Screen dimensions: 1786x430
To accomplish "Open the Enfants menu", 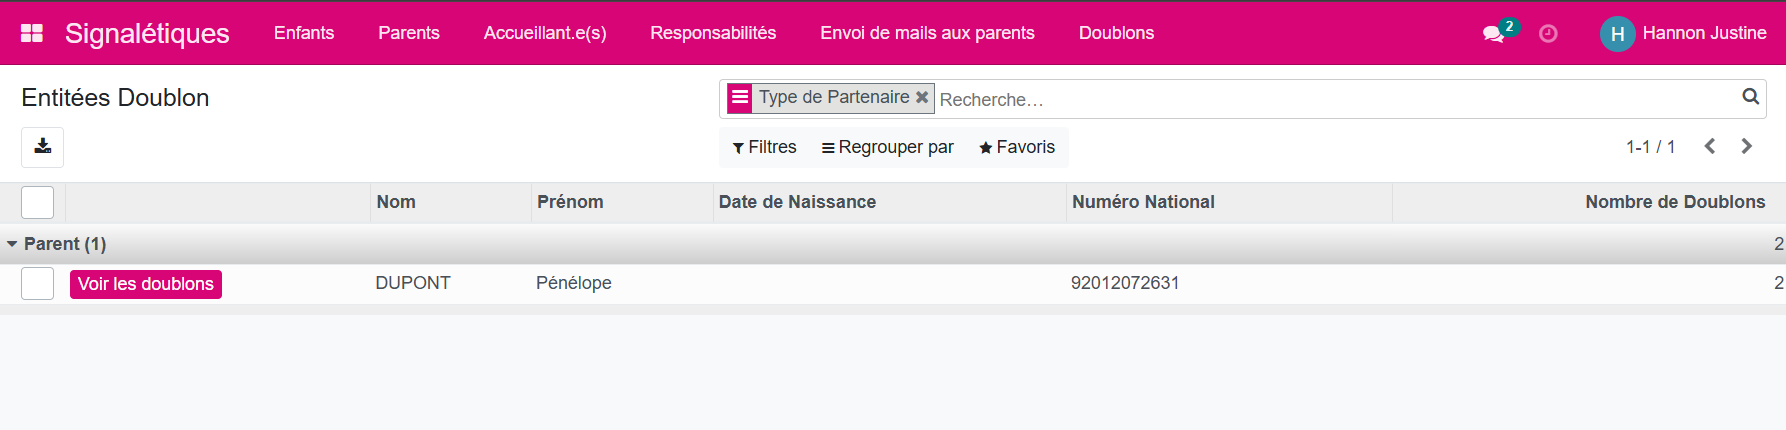I will (304, 33).
